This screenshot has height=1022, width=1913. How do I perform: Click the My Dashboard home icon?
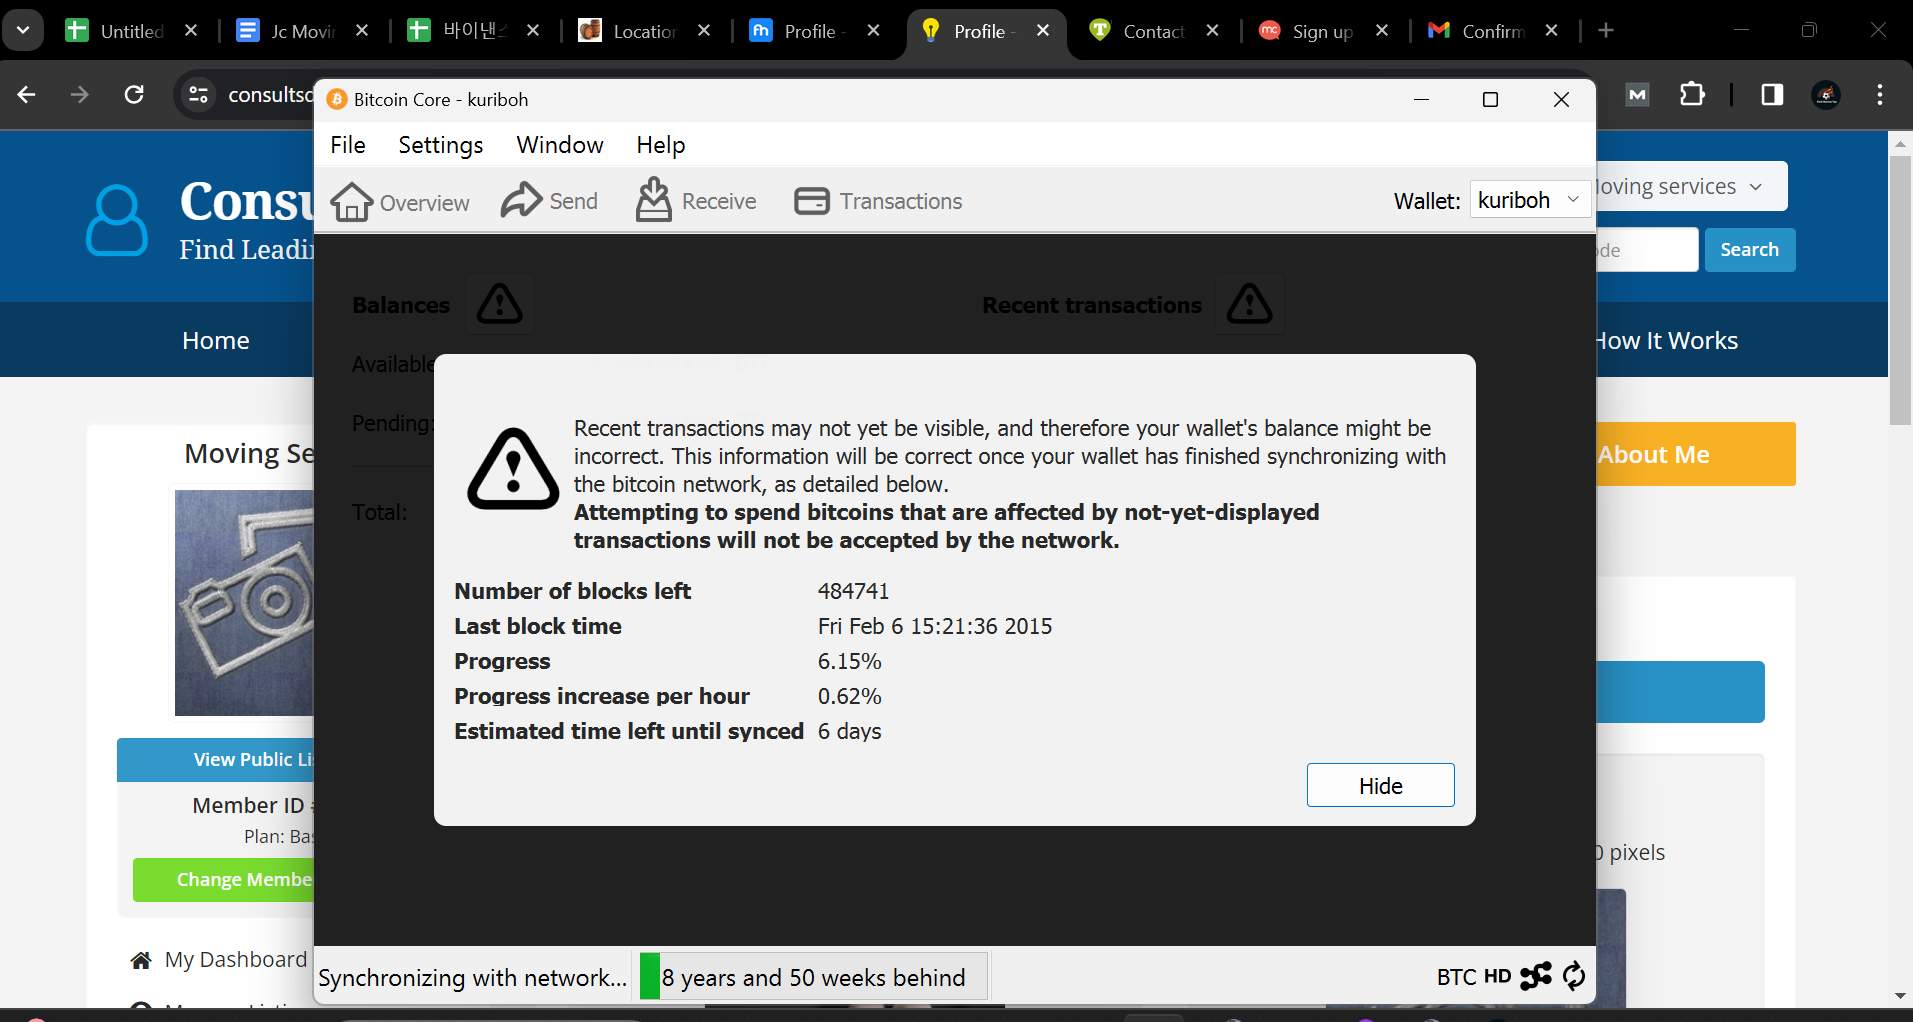pyautogui.click(x=141, y=961)
